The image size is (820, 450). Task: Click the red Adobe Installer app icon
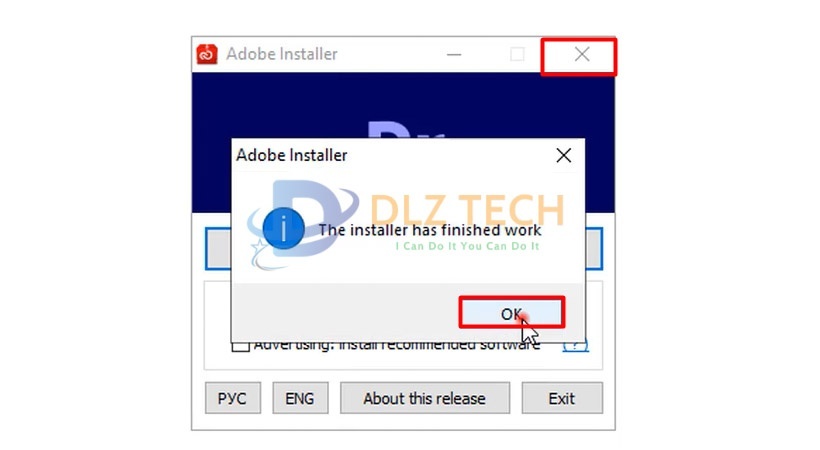pos(207,54)
